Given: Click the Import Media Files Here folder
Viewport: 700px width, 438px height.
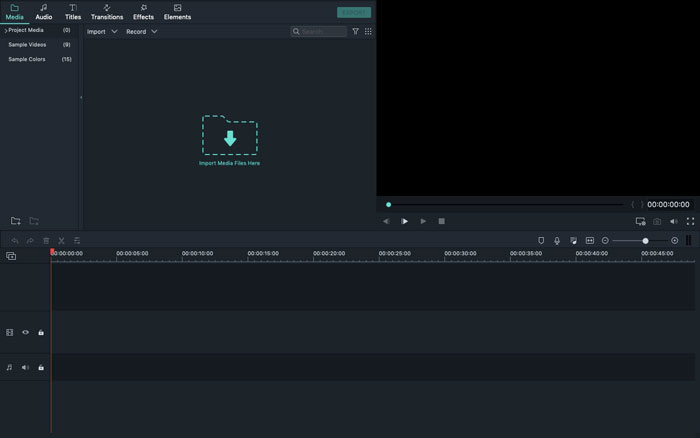Looking at the screenshot, I should pos(230,135).
